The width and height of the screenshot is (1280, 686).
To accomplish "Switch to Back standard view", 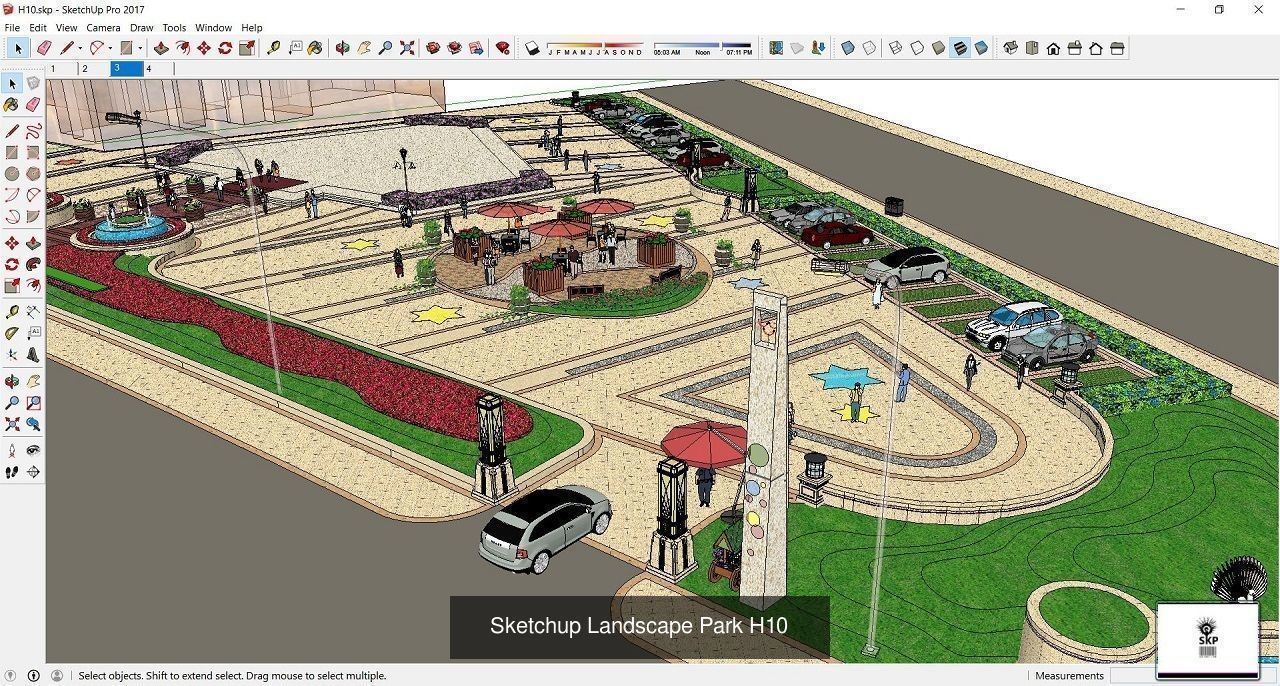I will [1096, 48].
